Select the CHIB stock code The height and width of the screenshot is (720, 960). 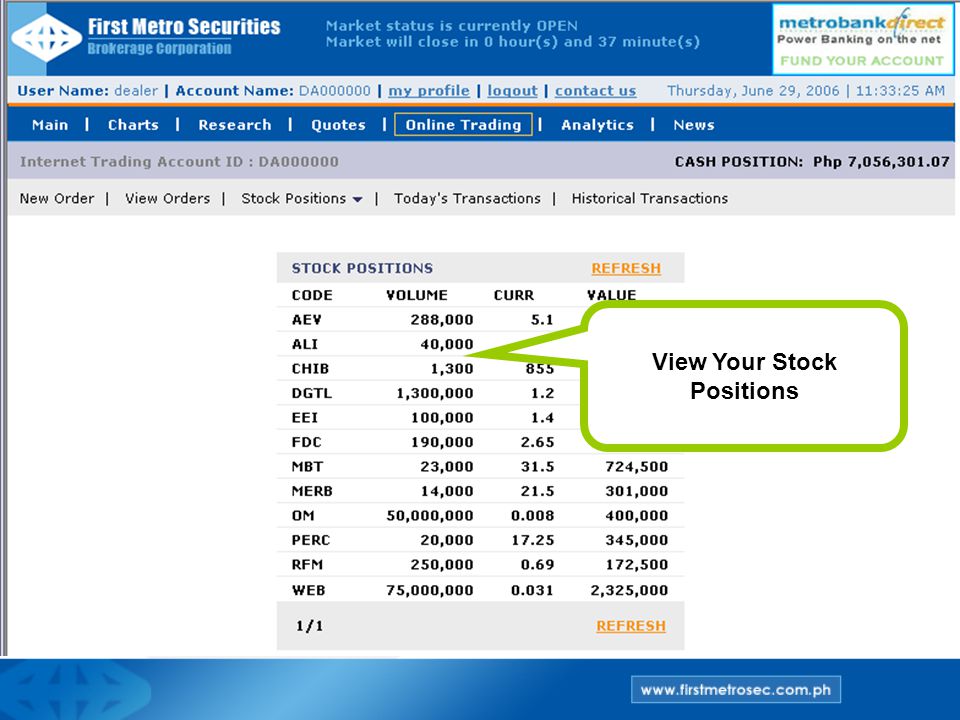[310, 369]
